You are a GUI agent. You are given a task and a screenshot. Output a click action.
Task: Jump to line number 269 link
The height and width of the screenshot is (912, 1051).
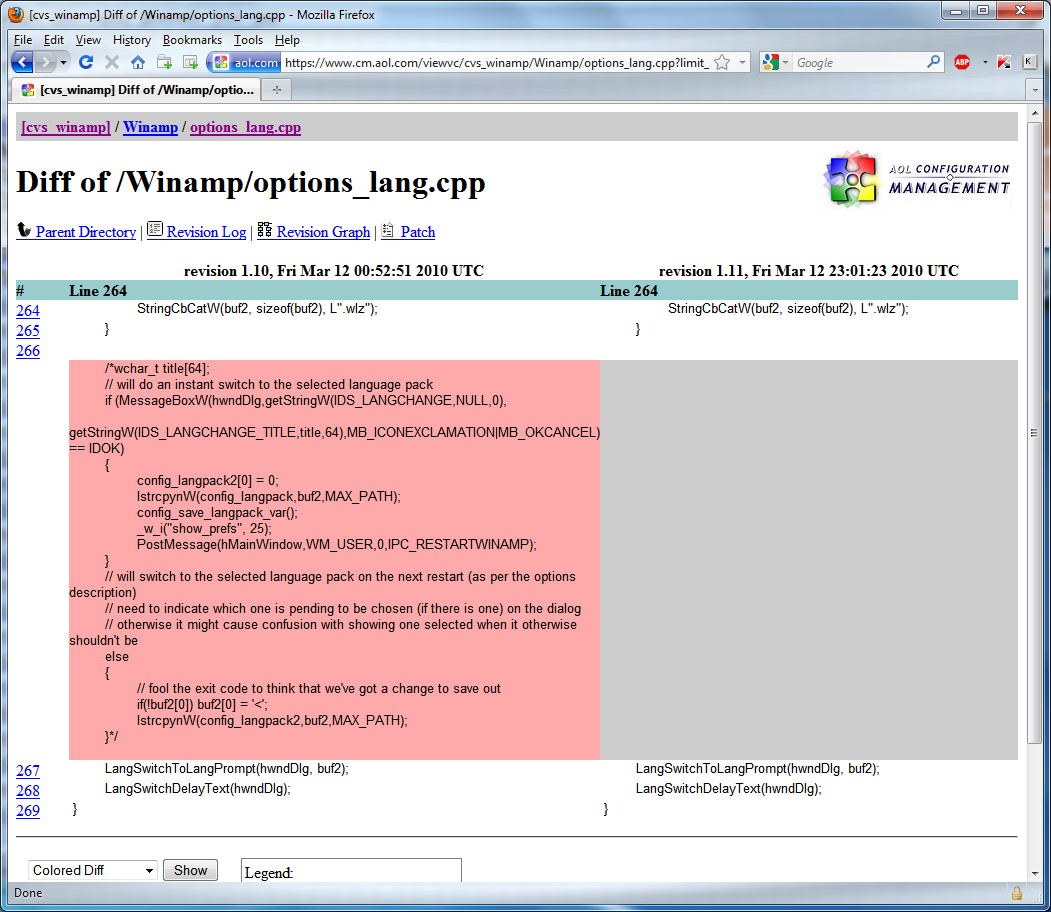(x=28, y=811)
